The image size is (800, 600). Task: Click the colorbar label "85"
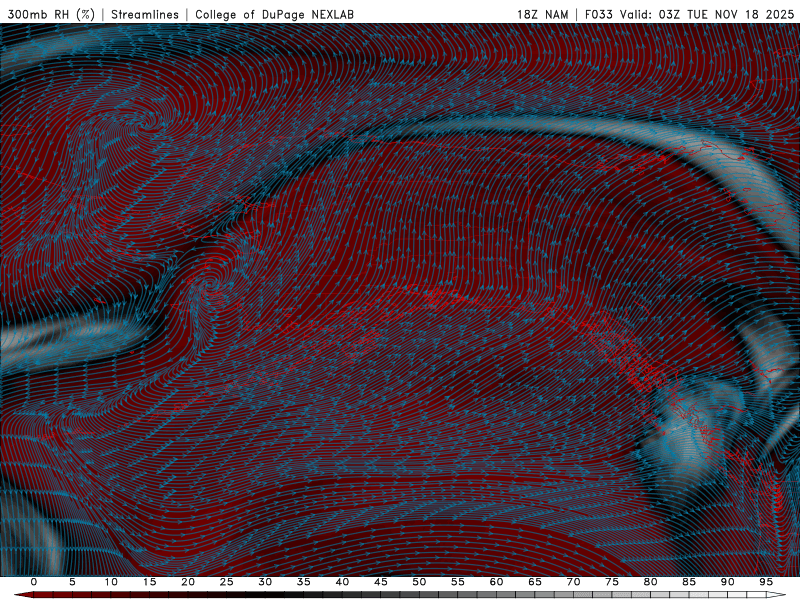pos(689,582)
